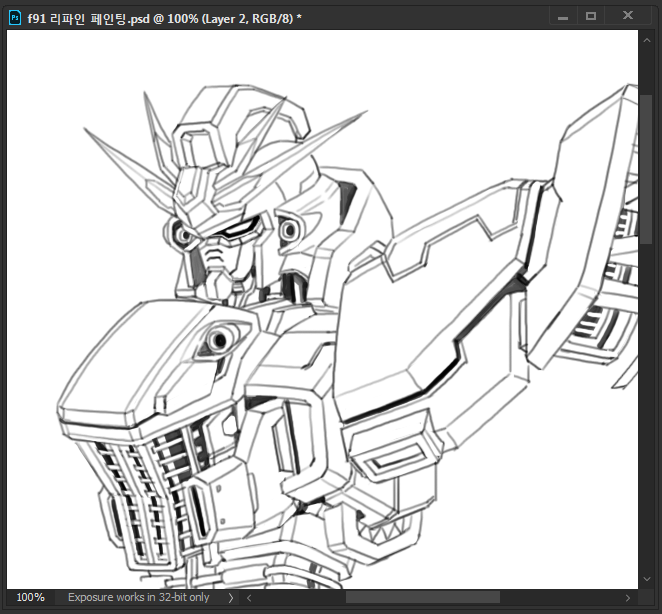Minimize the document window
Viewport: 662px width, 614px height.
pos(563,17)
